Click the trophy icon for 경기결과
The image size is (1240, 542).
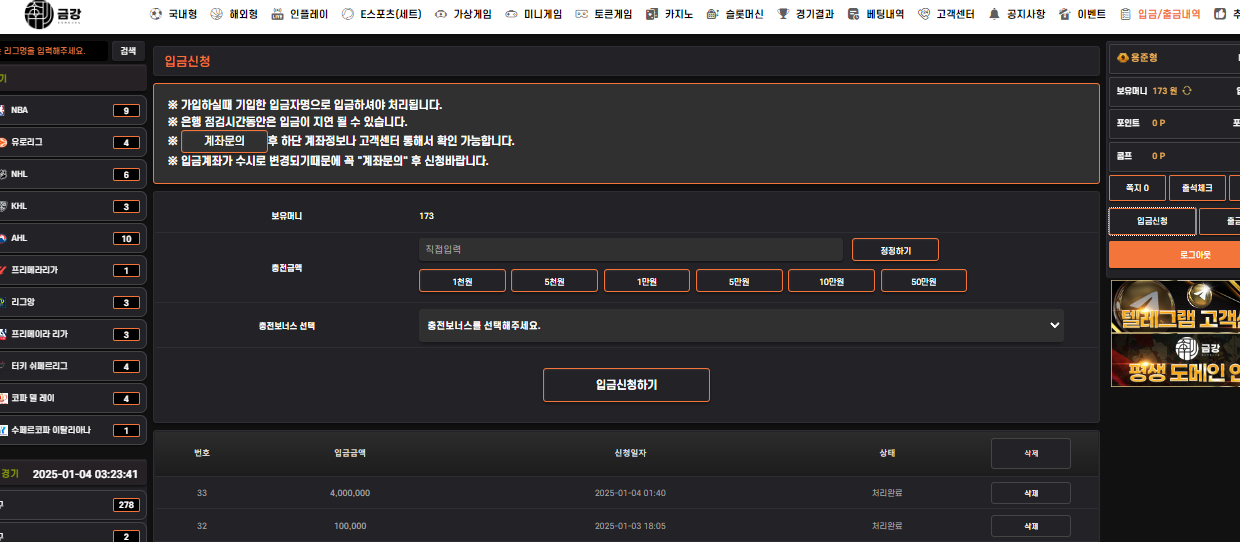[783, 15]
